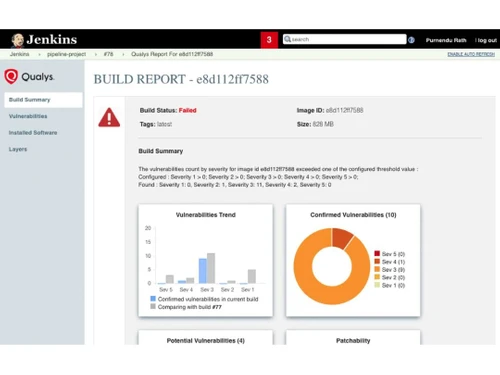The height and width of the screenshot is (375, 500).
Task: Open pipeline-project breadcrumb
Action: pos(66,54)
